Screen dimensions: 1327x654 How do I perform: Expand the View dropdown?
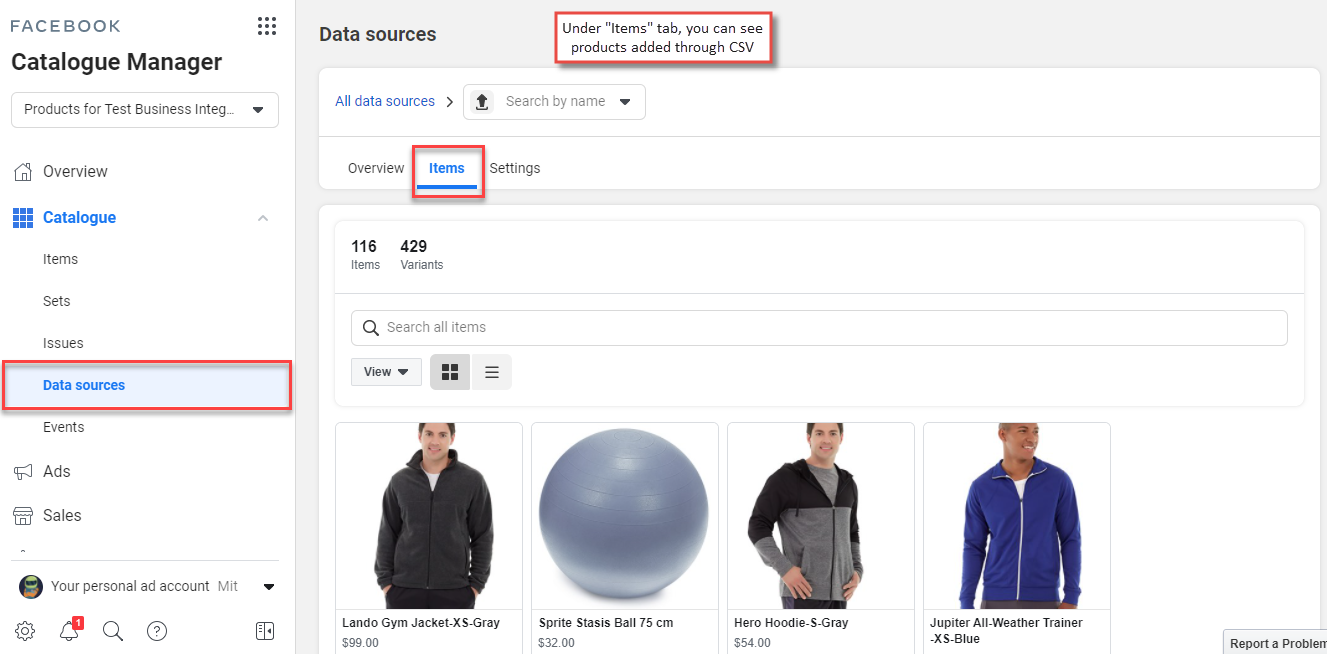[x=386, y=372]
